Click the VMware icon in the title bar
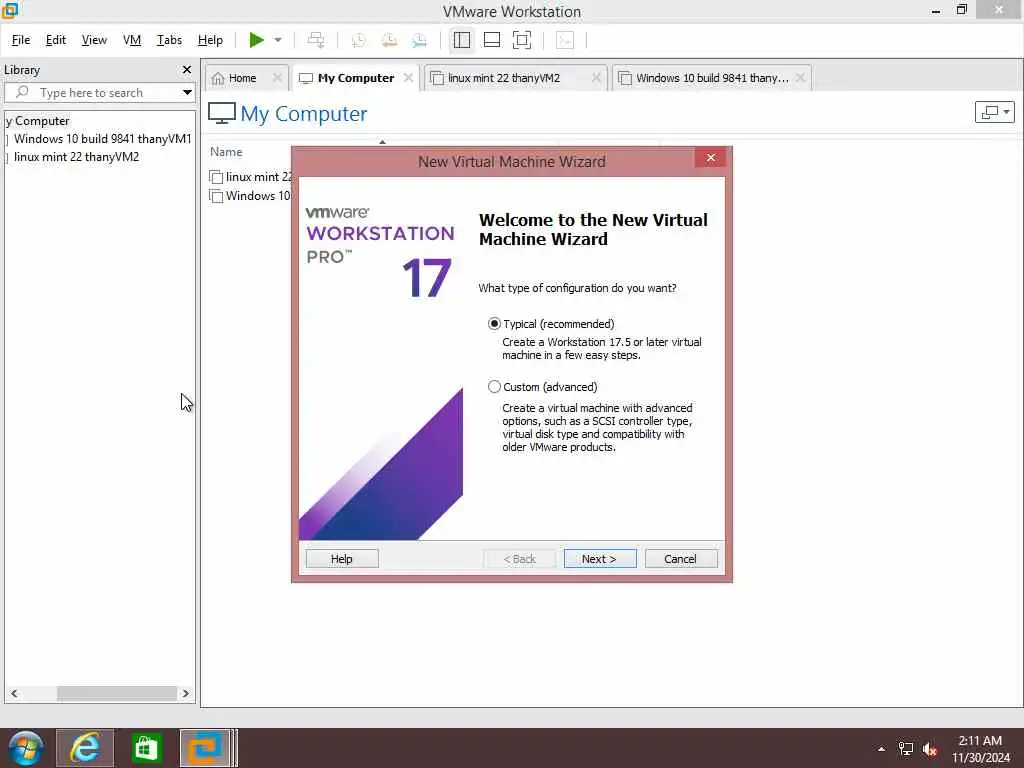 pyautogui.click(x=10, y=10)
